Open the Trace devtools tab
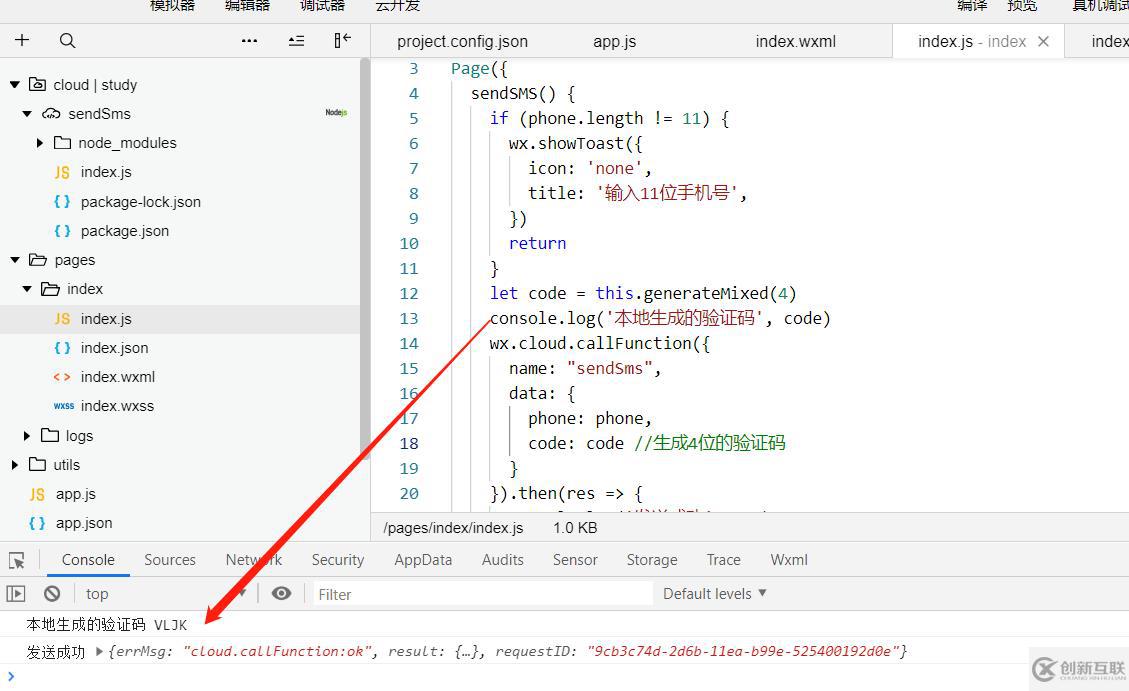 point(724,560)
